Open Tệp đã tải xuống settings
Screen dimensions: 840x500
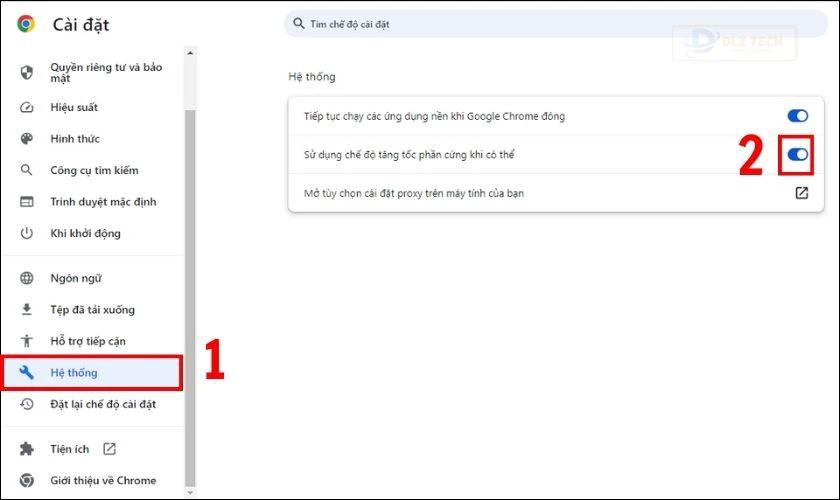coord(92,310)
